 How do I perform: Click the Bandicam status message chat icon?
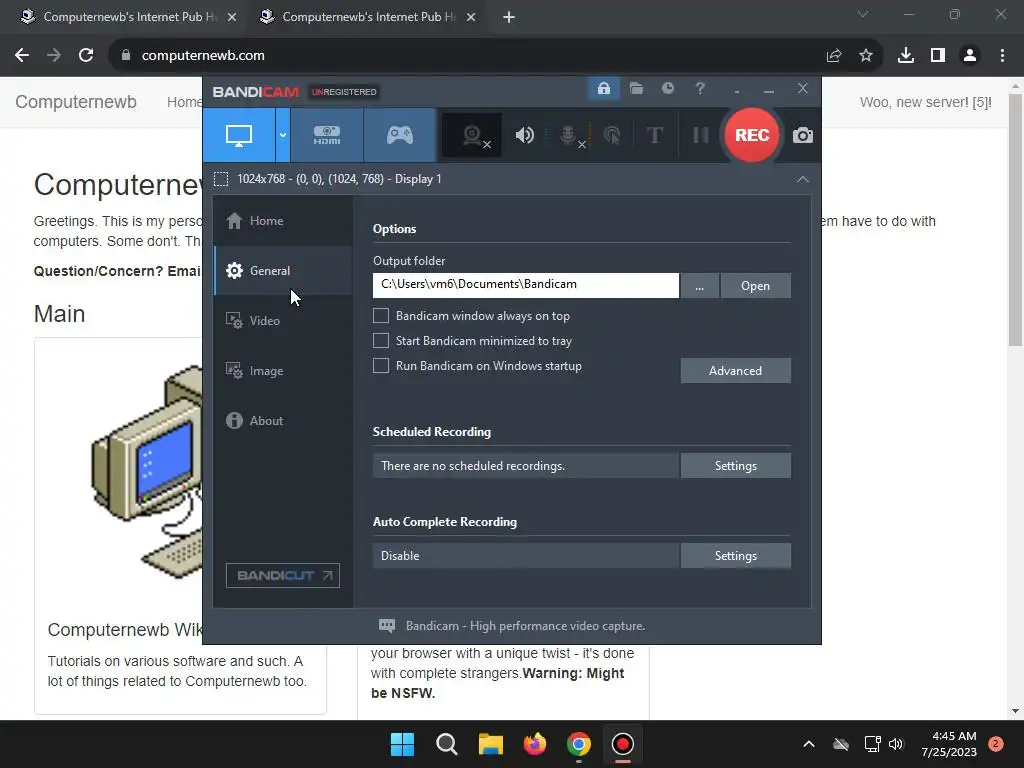pos(387,626)
